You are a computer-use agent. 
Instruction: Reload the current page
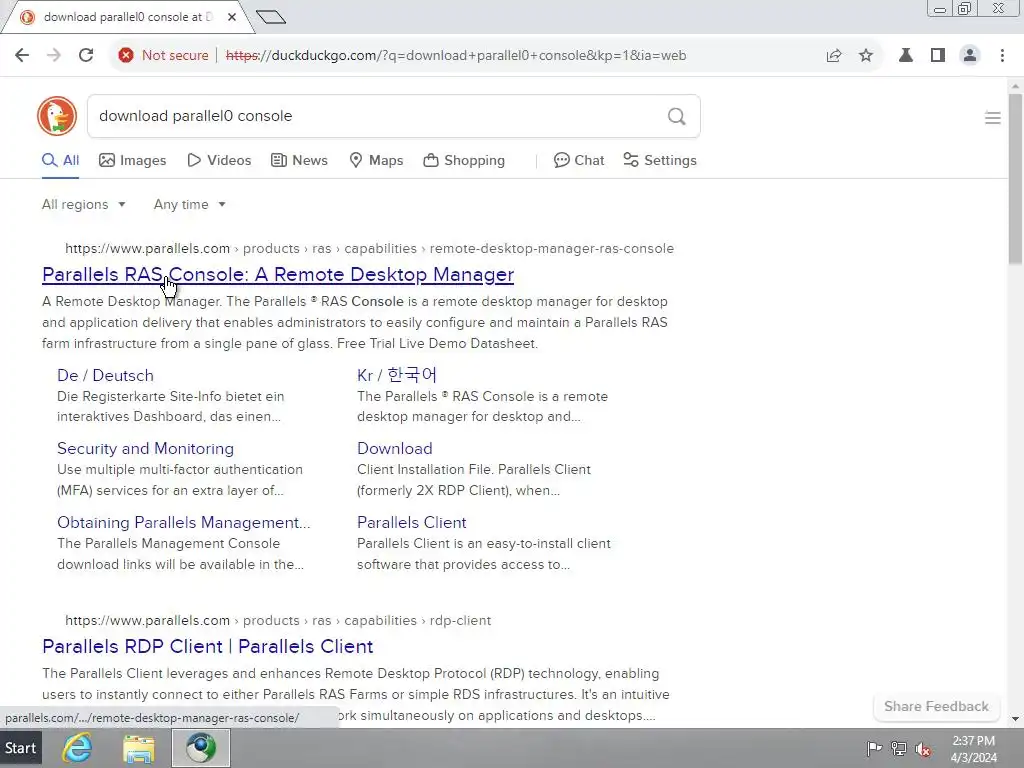point(86,56)
